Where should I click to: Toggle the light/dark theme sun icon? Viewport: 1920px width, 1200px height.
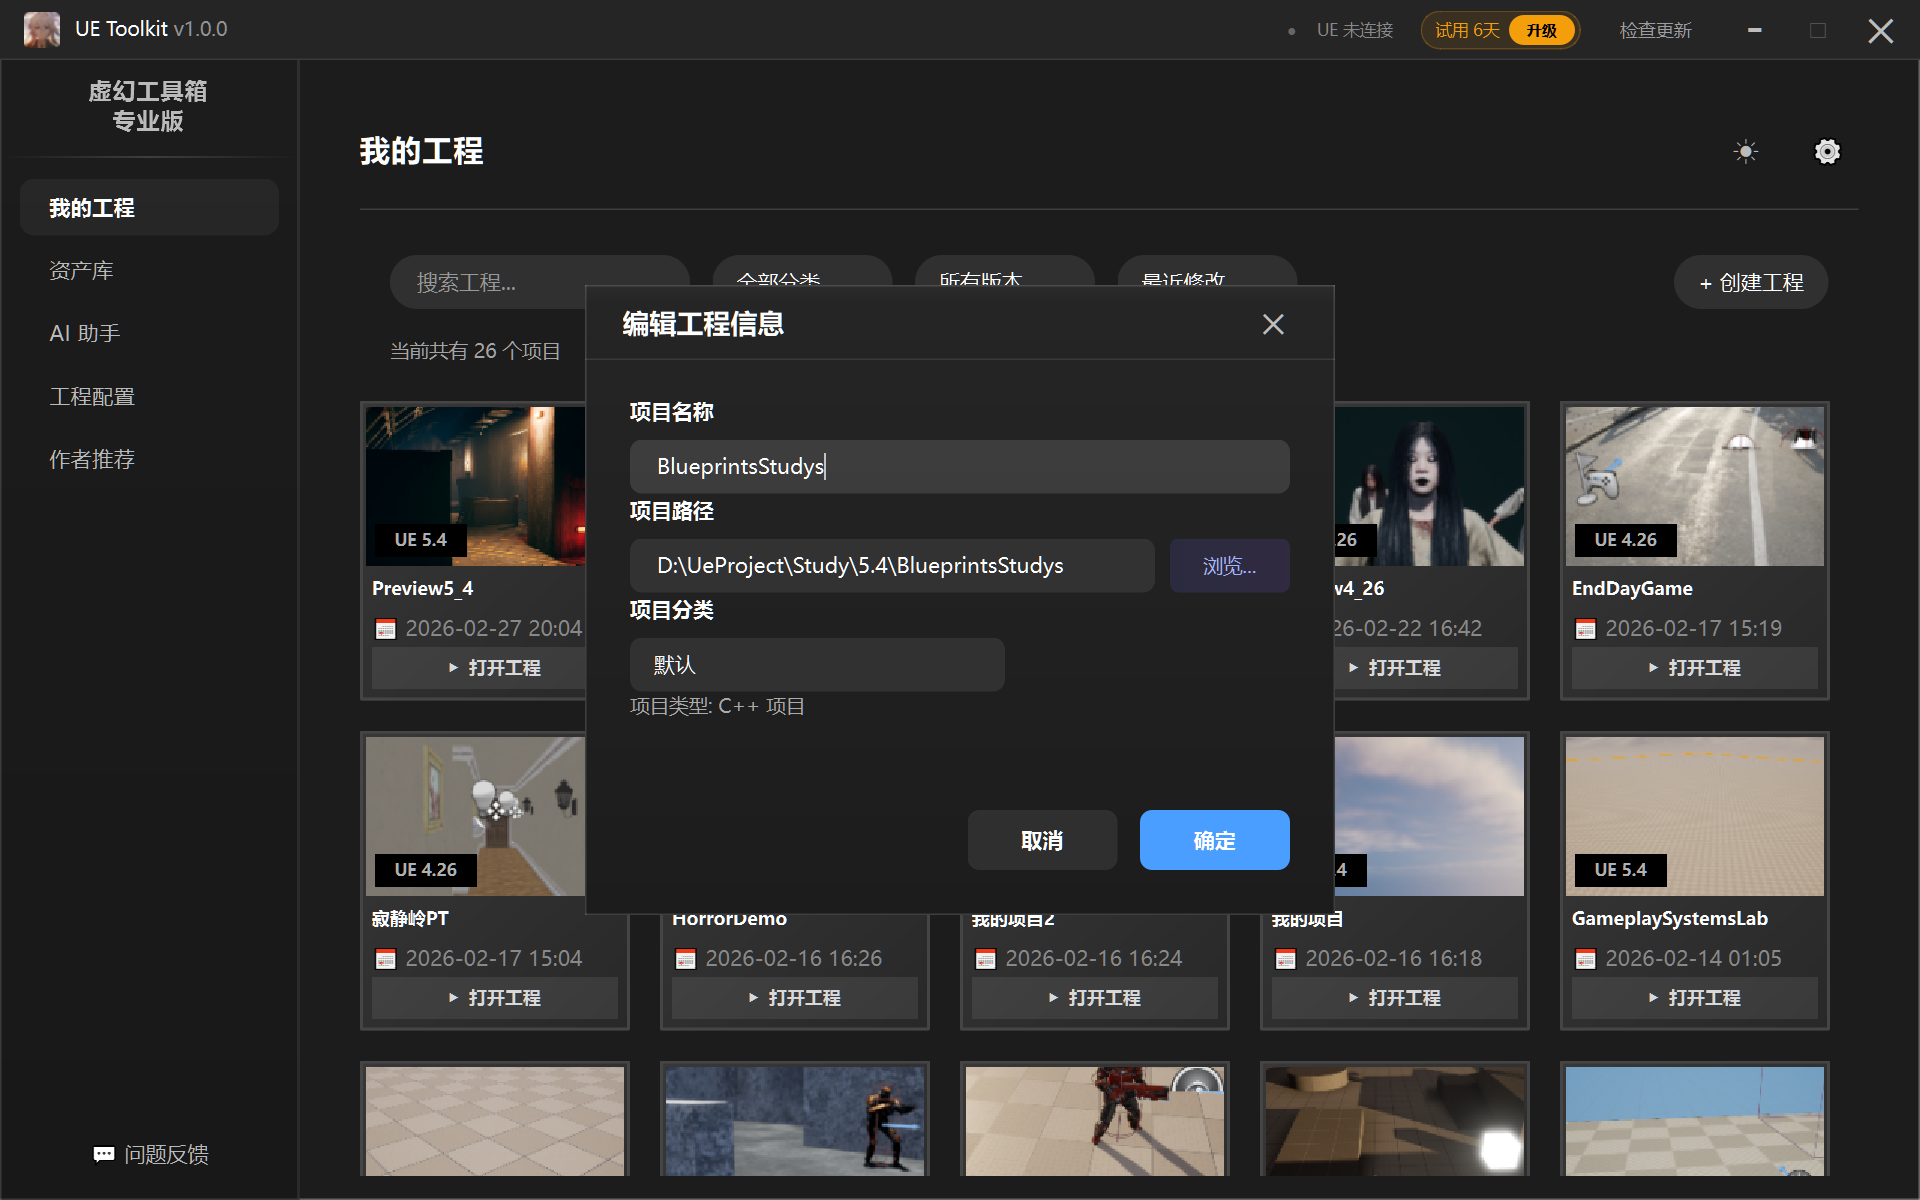1745,152
